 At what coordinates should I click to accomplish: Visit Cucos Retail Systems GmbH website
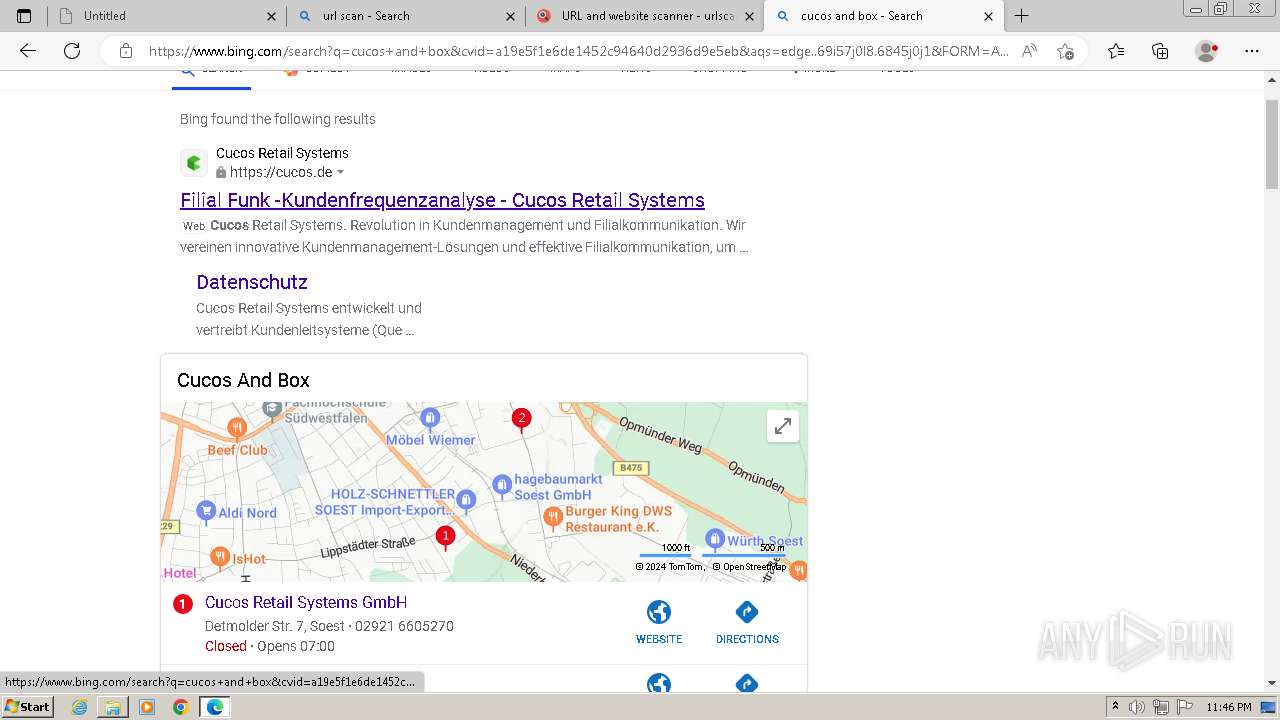pos(659,622)
